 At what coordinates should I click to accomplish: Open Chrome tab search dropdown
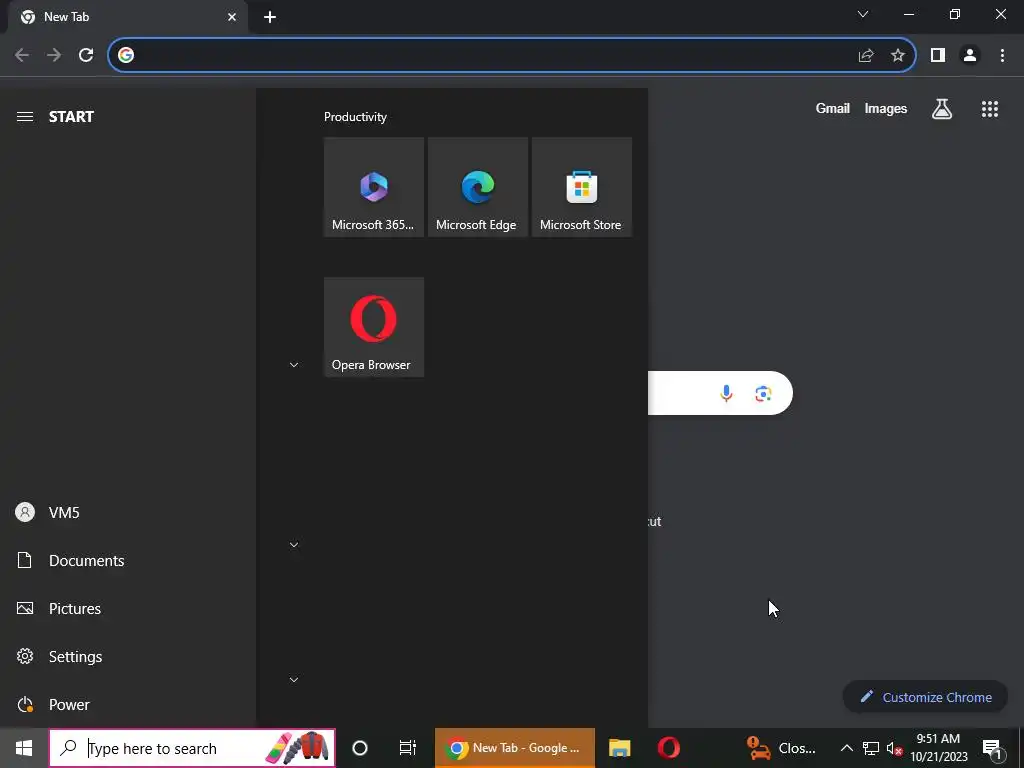pos(863,14)
